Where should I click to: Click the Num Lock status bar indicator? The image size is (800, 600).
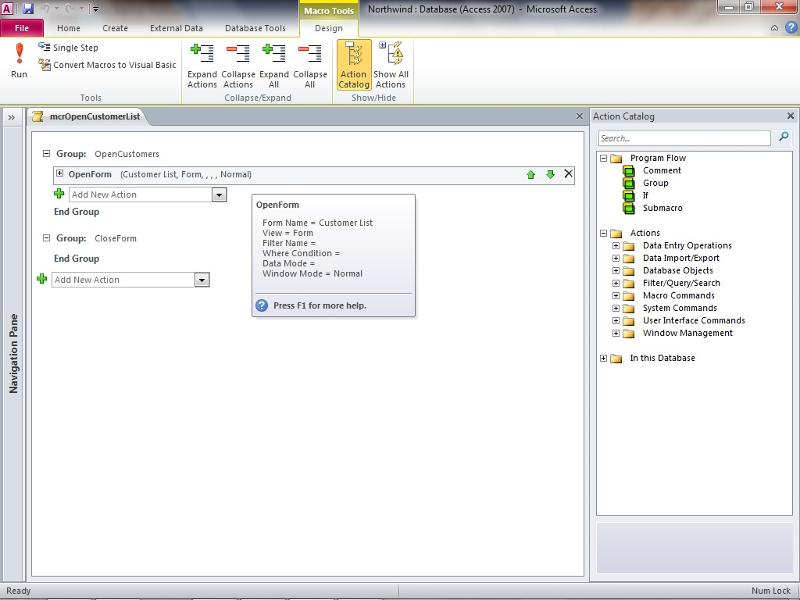770,591
